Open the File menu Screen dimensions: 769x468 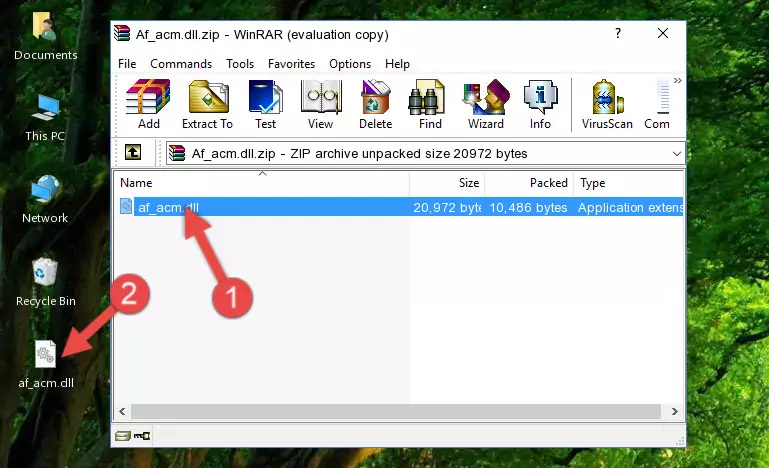coord(127,64)
